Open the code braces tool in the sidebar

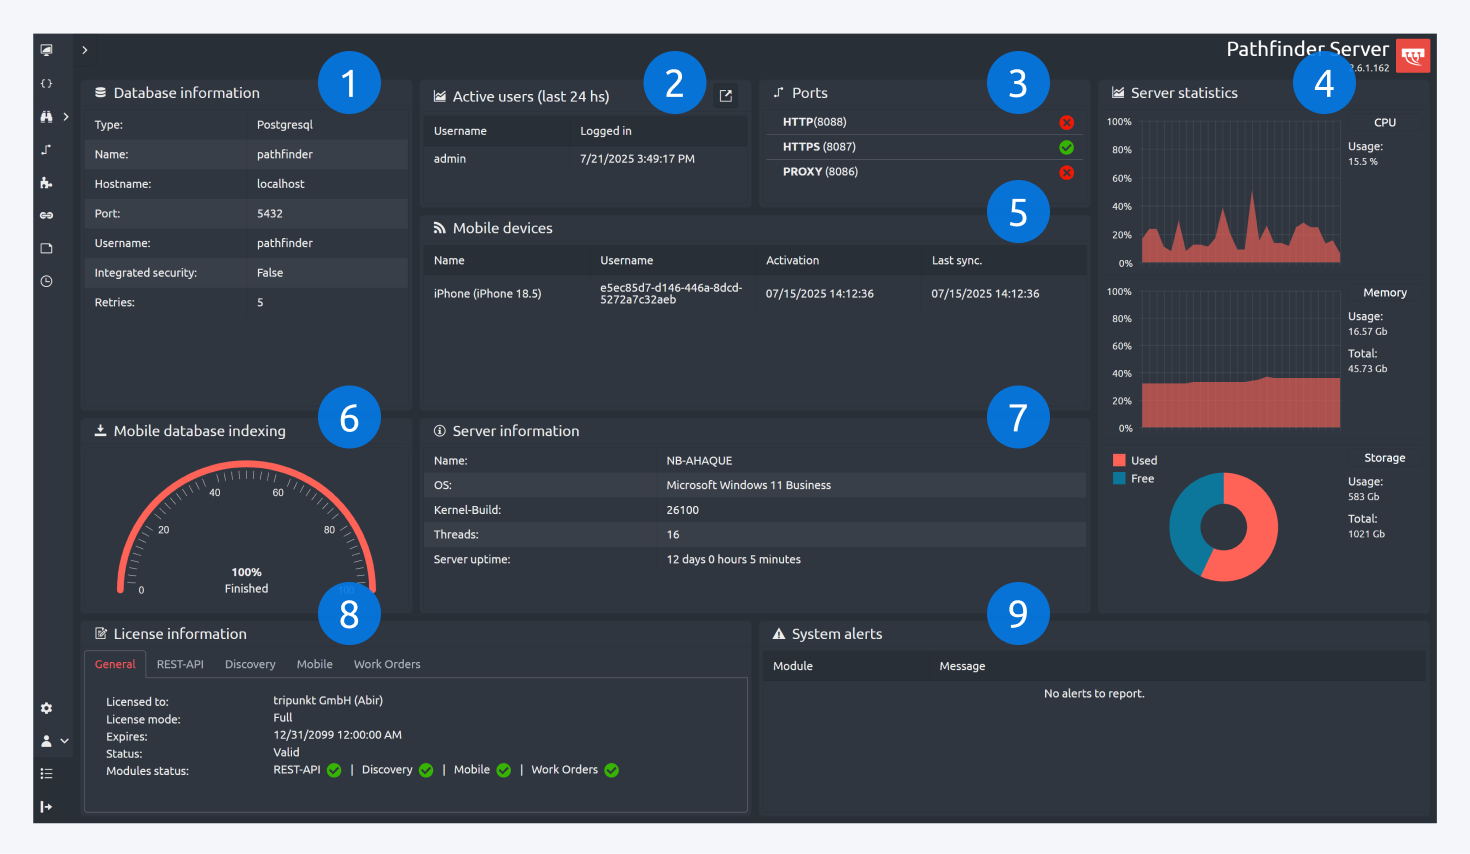coord(46,83)
